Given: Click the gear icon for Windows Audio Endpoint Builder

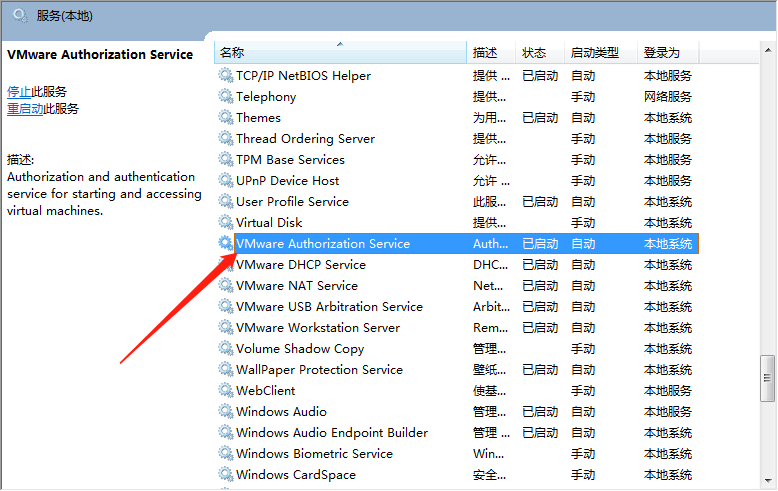Looking at the screenshot, I should [x=226, y=432].
